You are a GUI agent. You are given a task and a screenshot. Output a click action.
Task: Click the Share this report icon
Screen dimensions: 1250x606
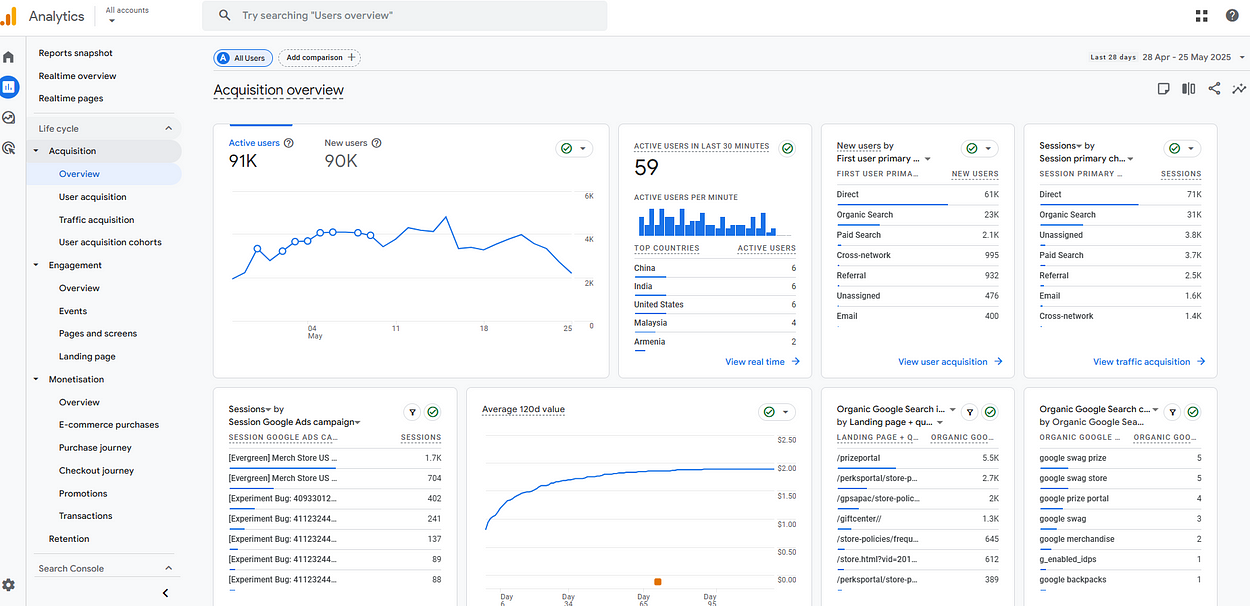tap(1214, 89)
